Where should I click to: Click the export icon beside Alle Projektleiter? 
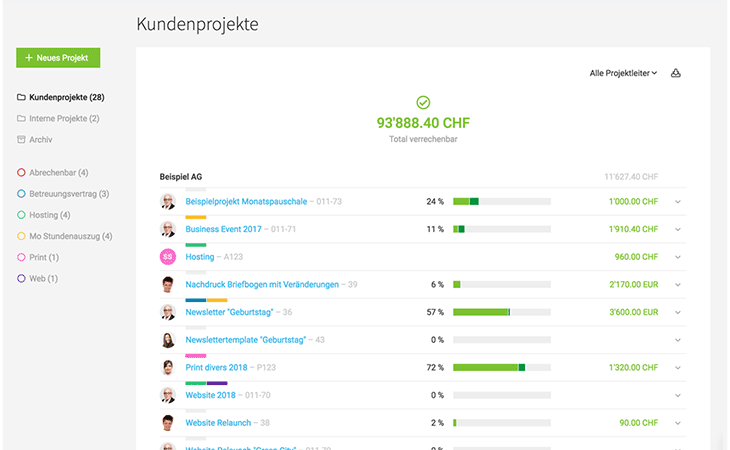676,73
